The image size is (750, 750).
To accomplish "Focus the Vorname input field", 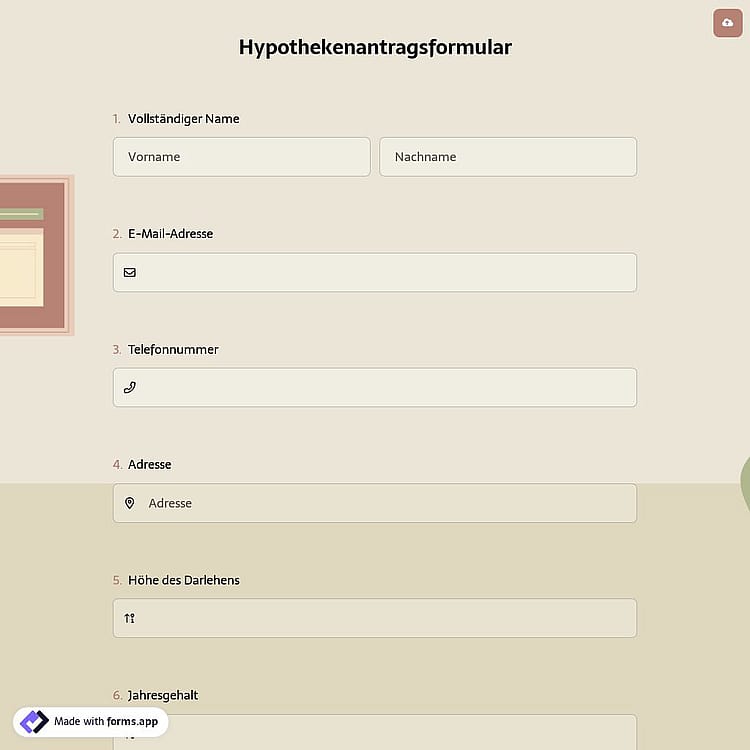I will [242, 157].
